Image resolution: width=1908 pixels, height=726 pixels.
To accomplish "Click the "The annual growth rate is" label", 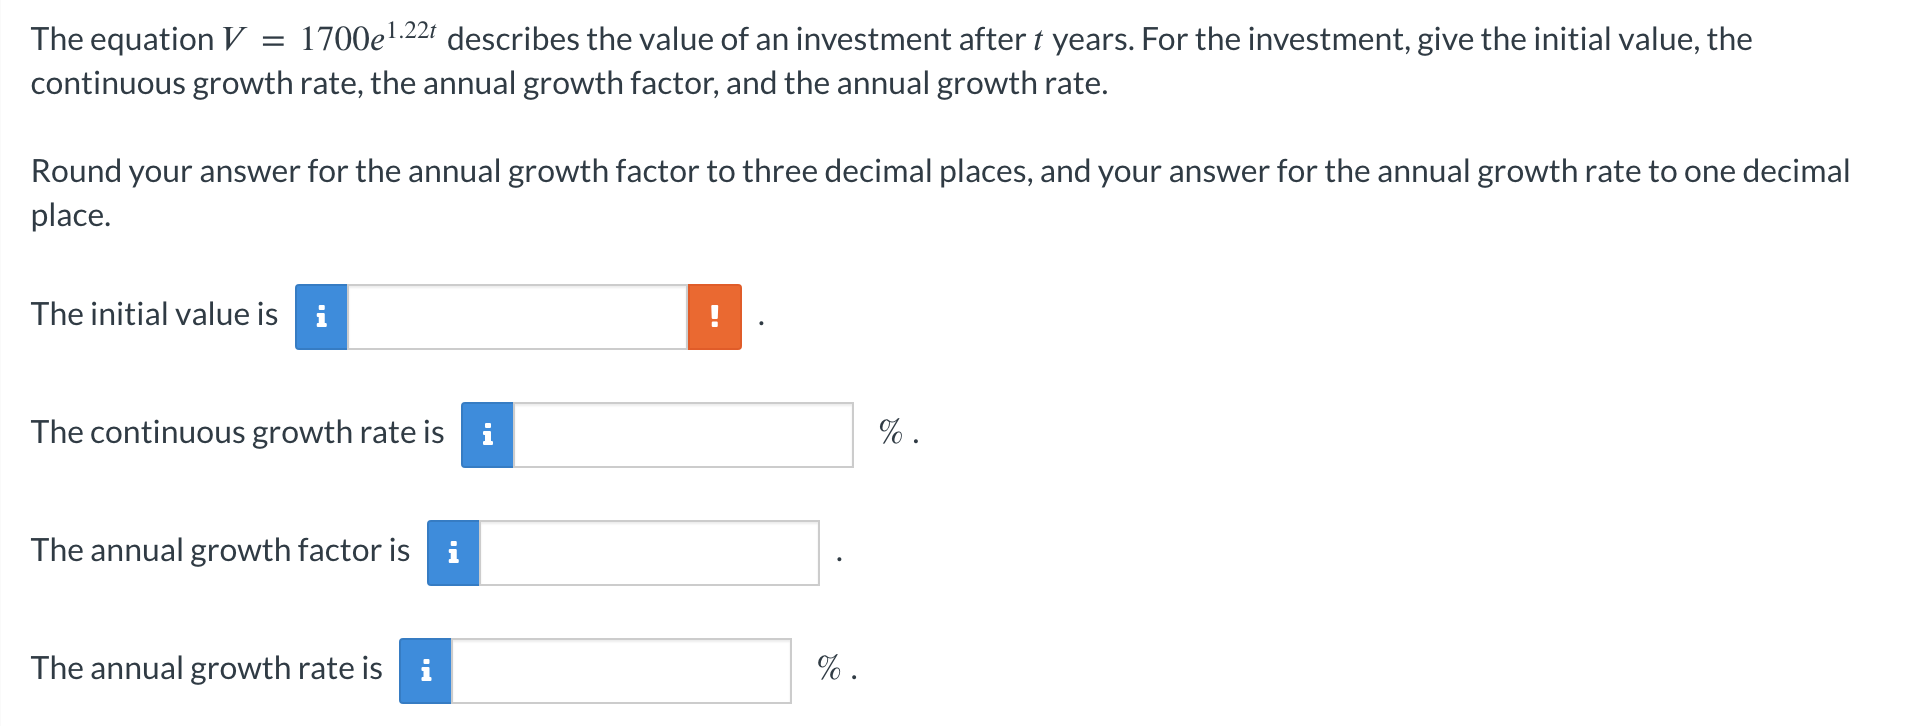I will (x=206, y=669).
